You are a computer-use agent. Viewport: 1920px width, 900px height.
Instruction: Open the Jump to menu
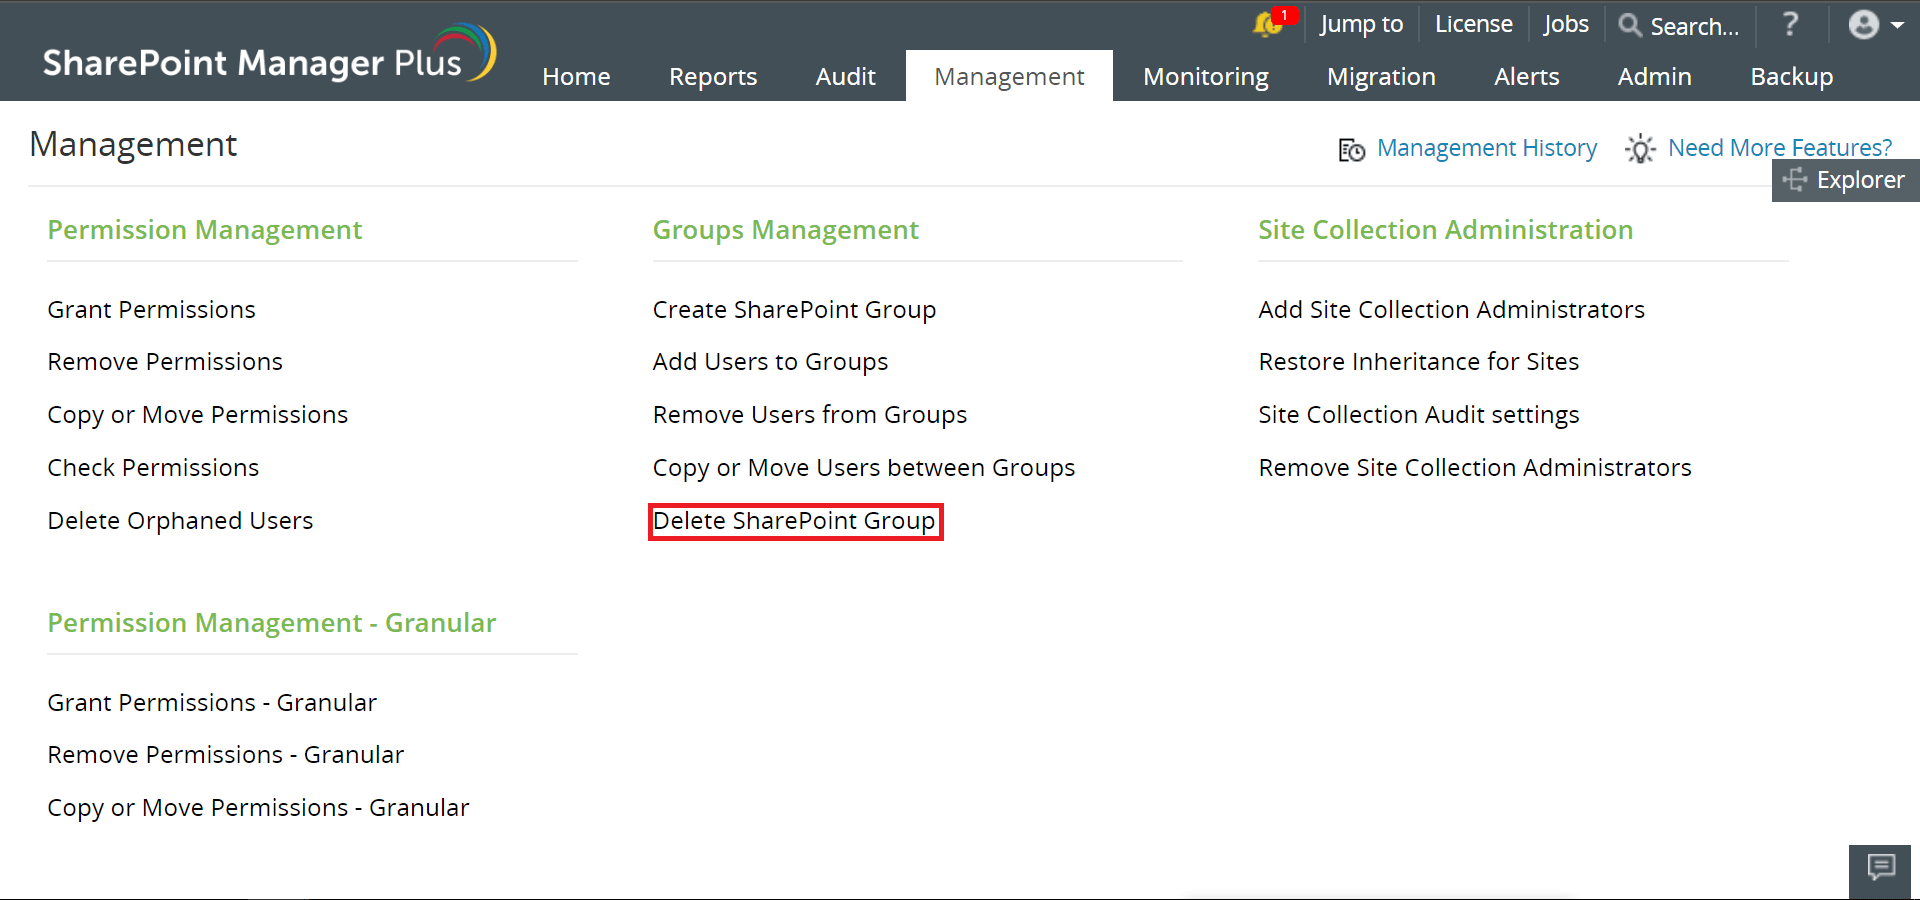1361,24
